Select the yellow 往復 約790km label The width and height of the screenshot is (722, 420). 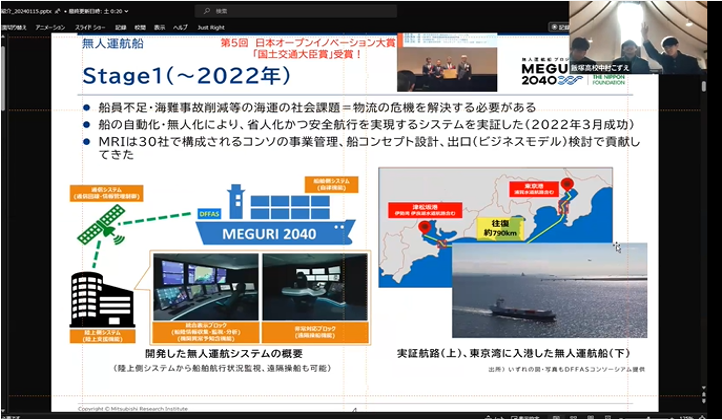click(500, 228)
